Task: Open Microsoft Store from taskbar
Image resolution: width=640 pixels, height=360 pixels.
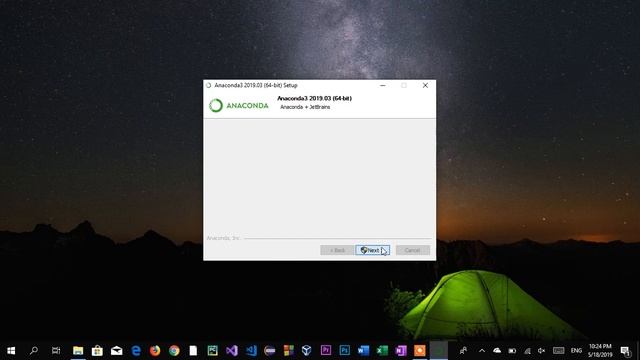Action: 97,350
